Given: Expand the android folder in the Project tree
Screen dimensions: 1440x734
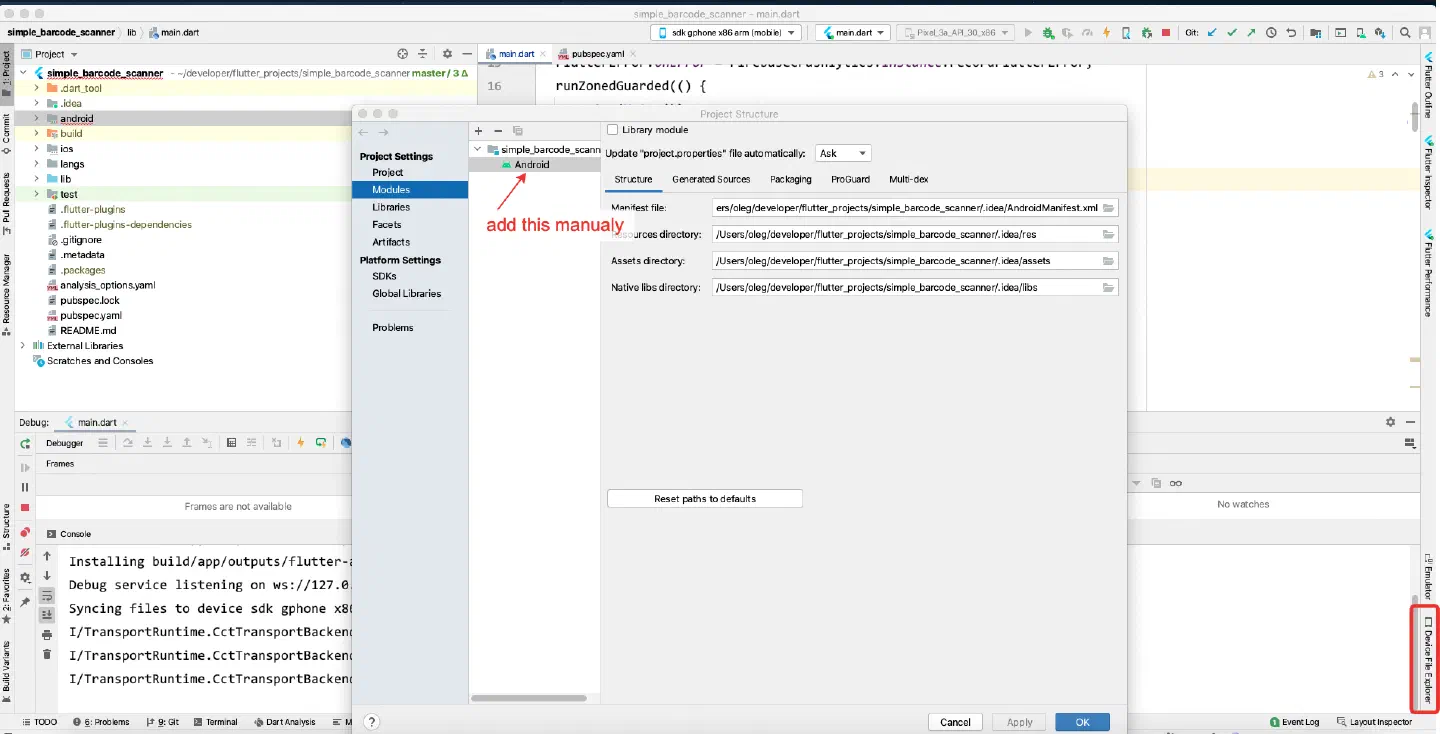Looking at the screenshot, I should (37, 118).
